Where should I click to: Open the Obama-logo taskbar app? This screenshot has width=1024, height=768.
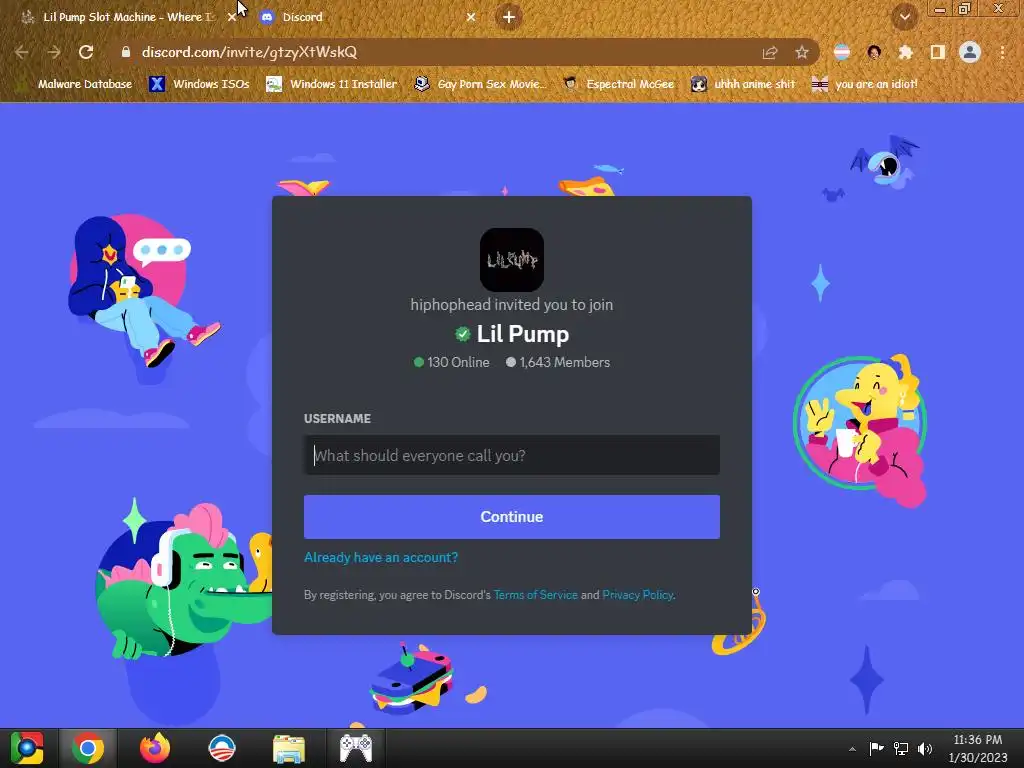[221, 748]
